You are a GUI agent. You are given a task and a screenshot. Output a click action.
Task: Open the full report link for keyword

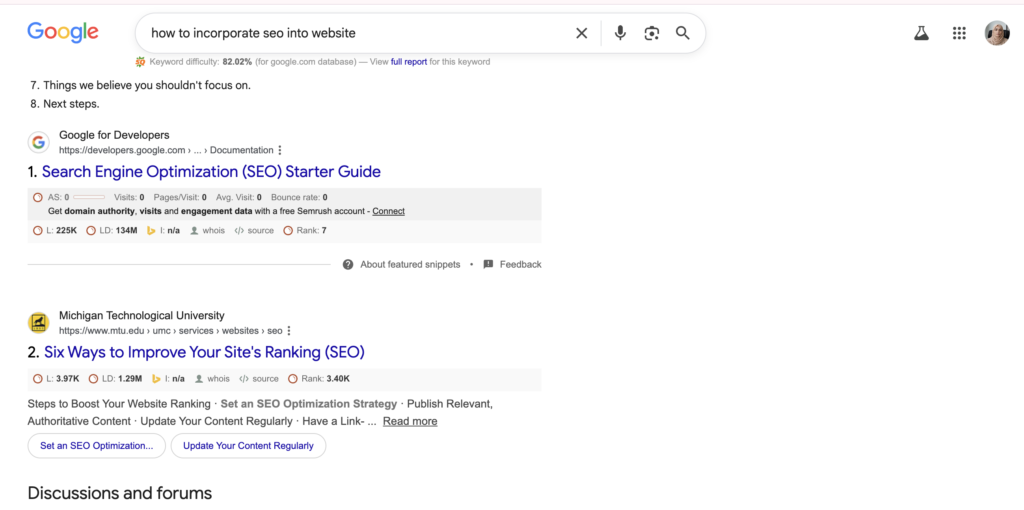pyautogui.click(x=409, y=62)
